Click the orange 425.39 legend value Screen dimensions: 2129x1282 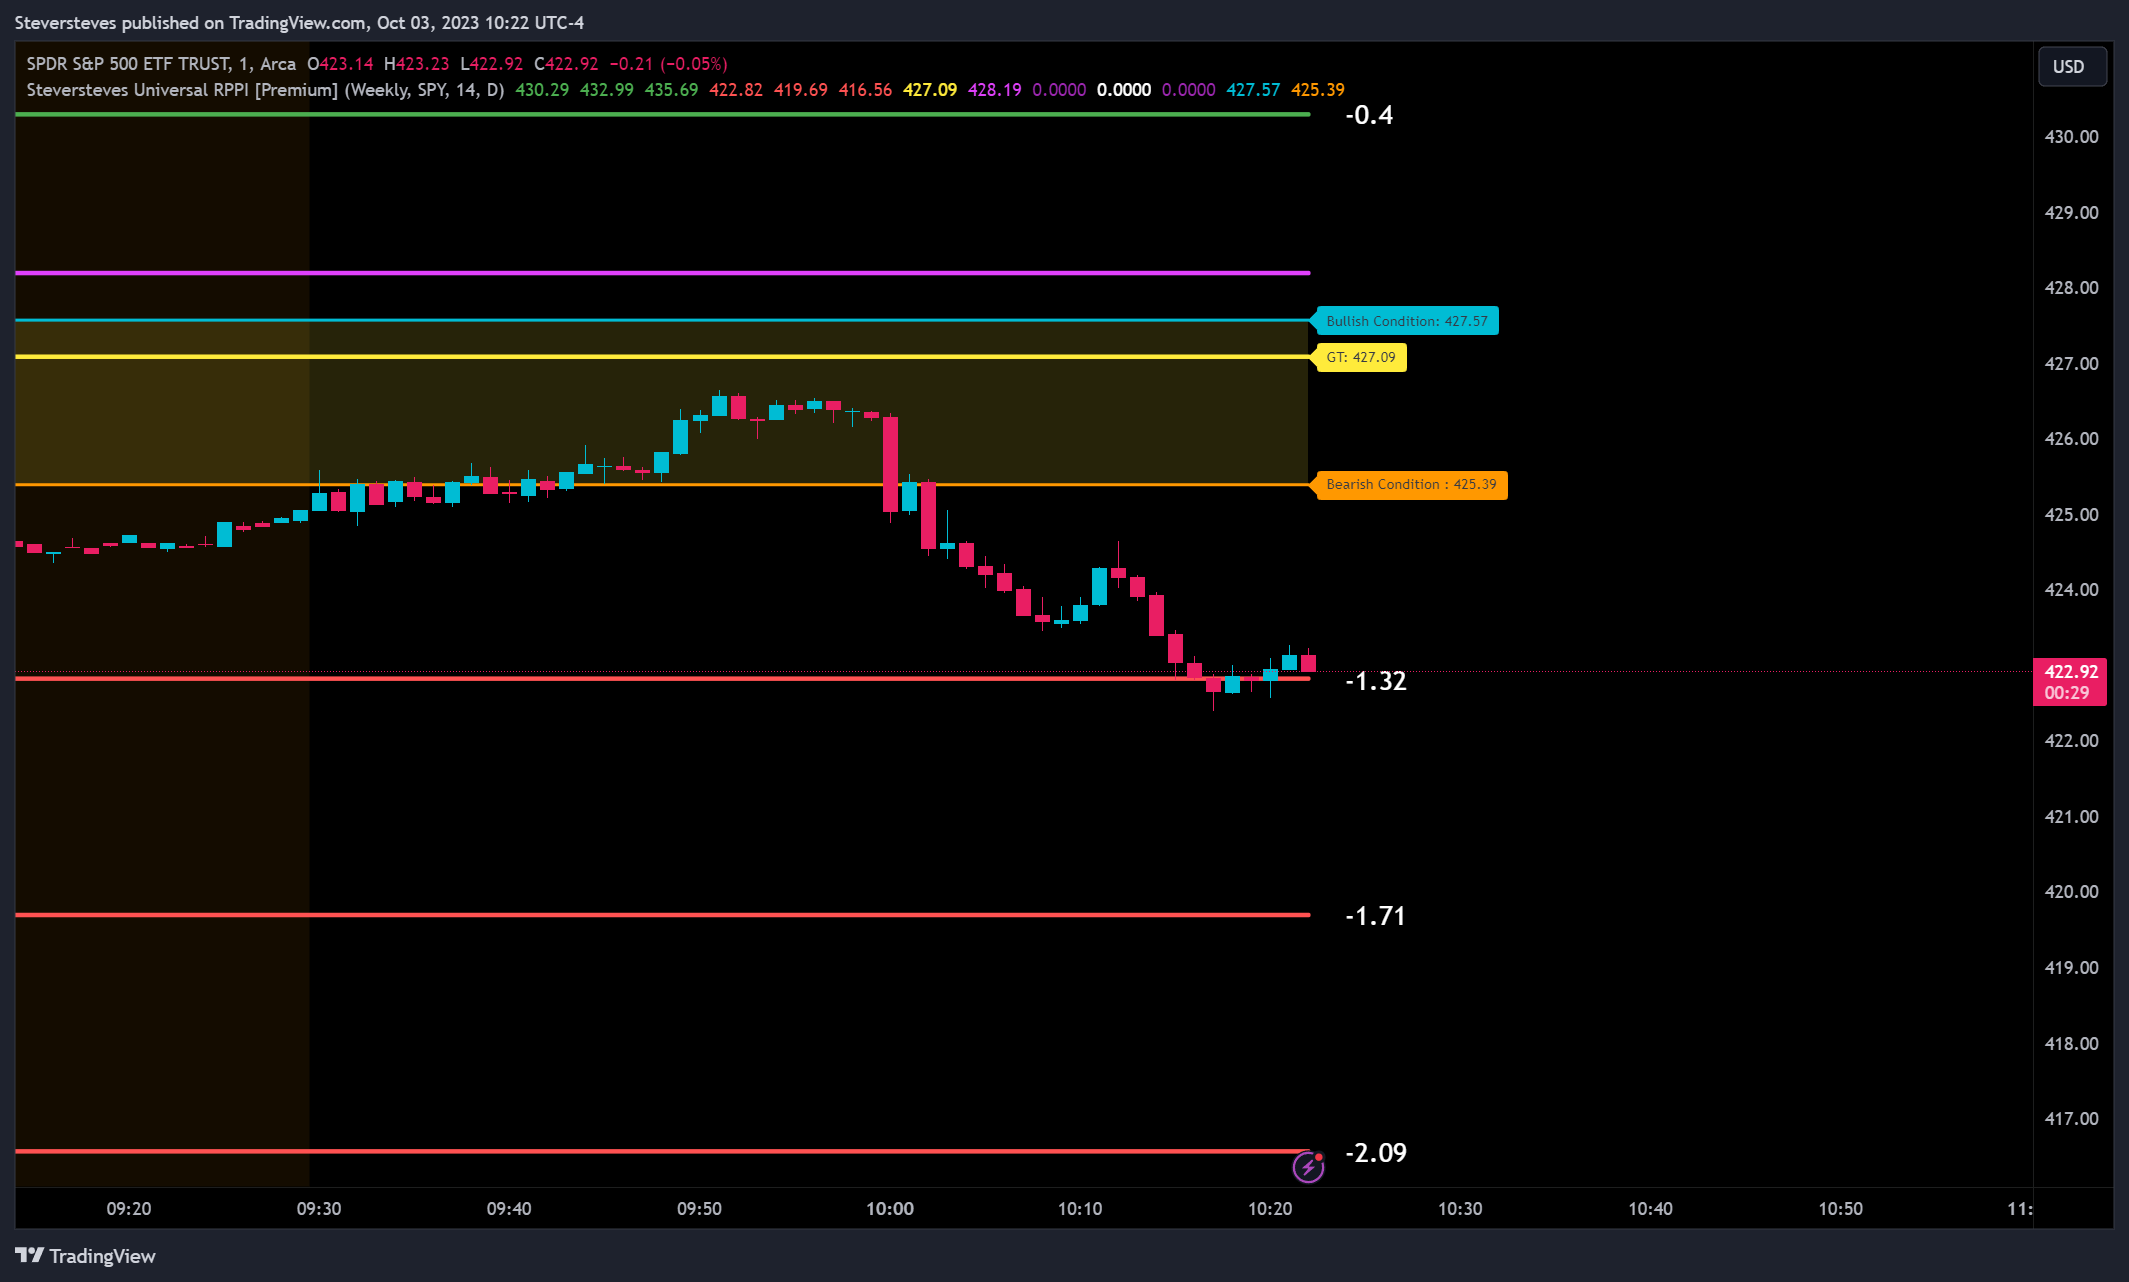tap(1318, 90)
